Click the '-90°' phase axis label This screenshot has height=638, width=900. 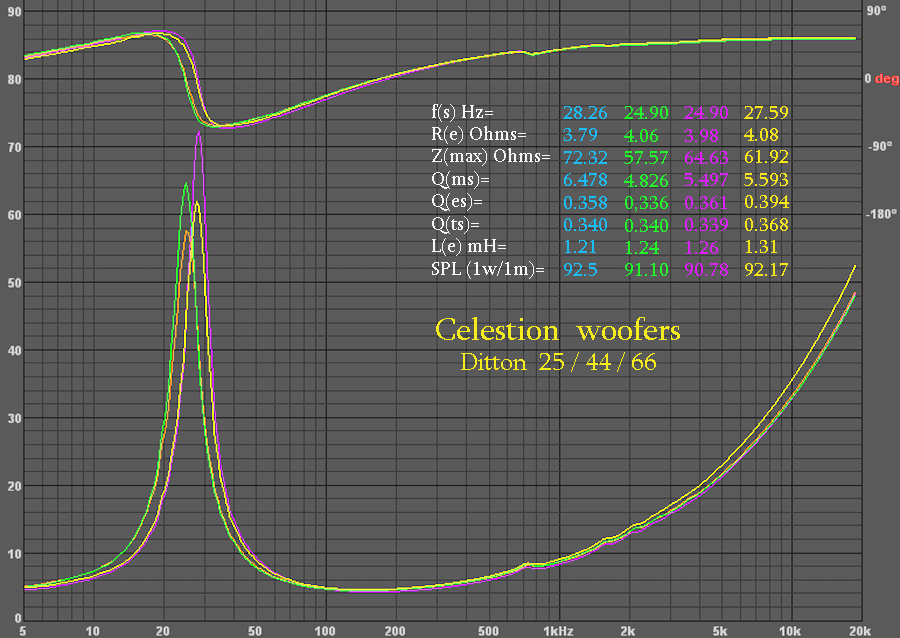point(880,146)
